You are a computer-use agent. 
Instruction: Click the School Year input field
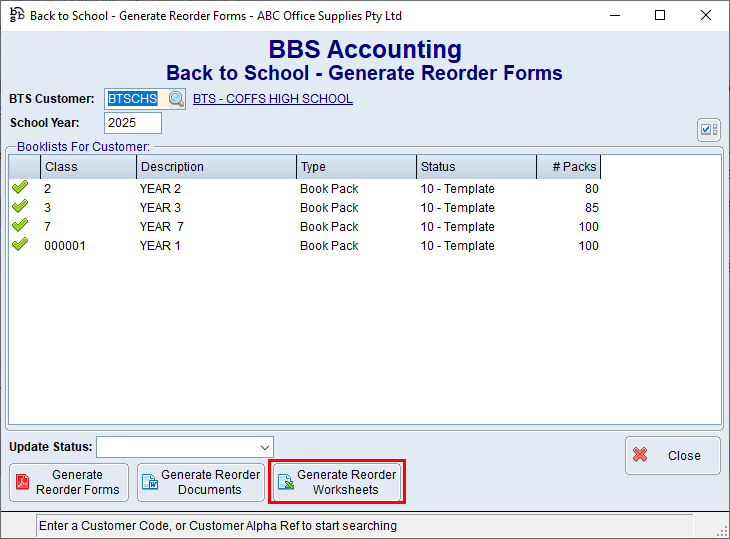point(132,123)
